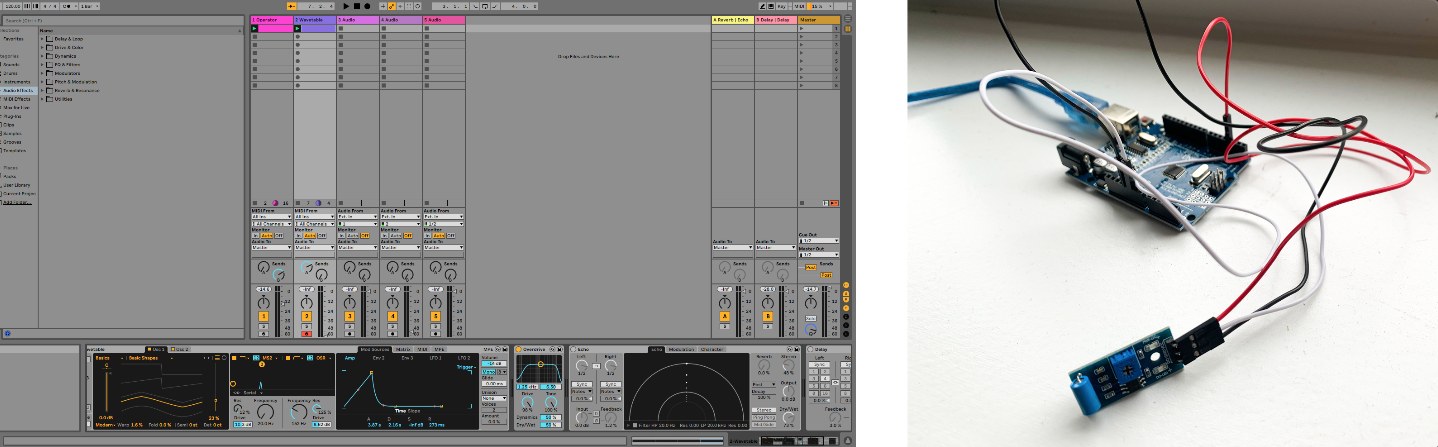Open the Matrix tab in Wavetable
Viewport: 1438px width, 447px height.
402,349
